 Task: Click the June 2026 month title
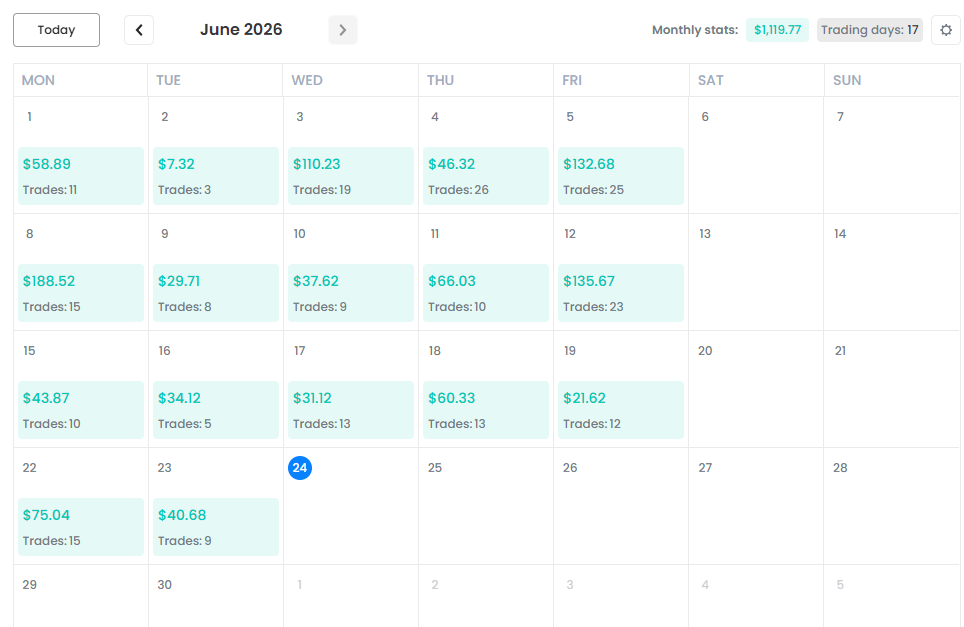coord(241,30)
